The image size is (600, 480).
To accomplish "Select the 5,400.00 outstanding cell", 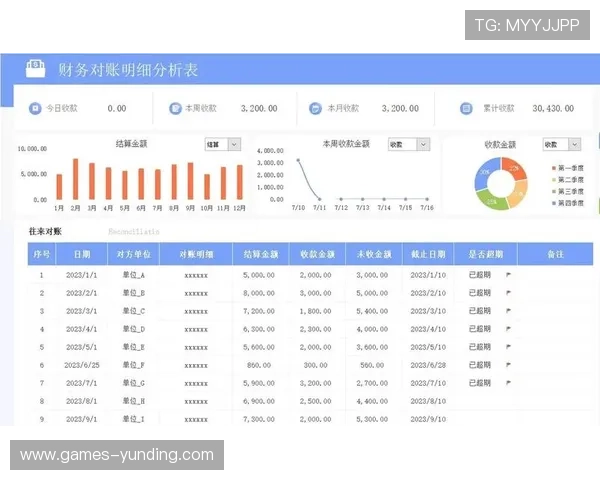I will pyautogui.click(x=372, y=311).
